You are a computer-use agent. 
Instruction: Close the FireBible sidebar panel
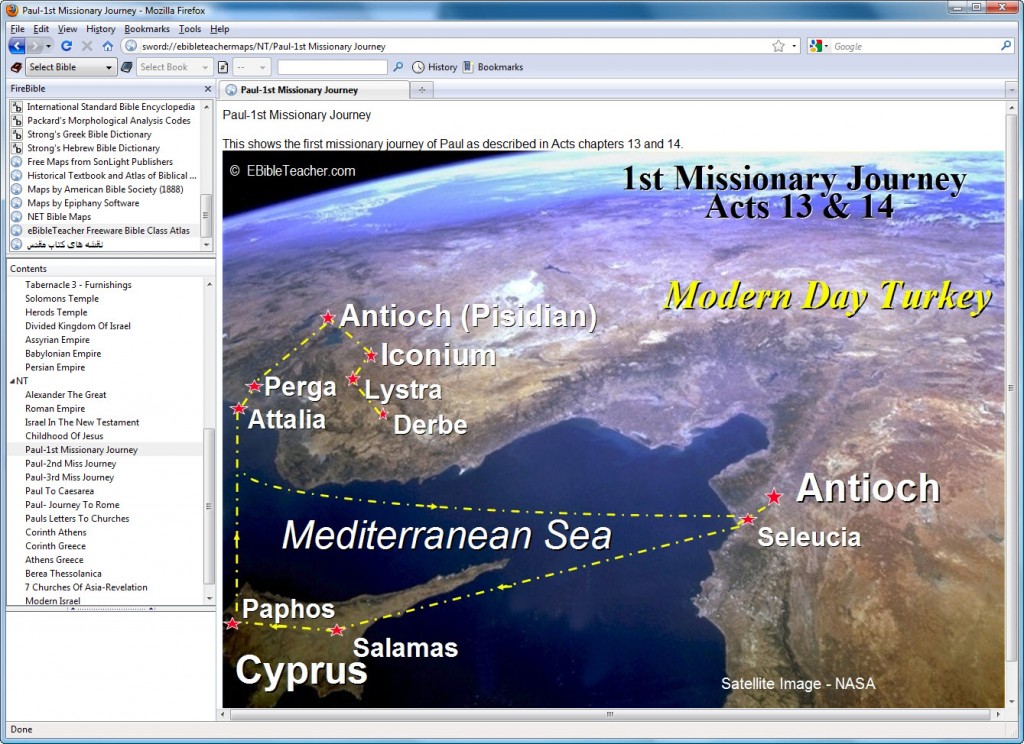(208, 89)
